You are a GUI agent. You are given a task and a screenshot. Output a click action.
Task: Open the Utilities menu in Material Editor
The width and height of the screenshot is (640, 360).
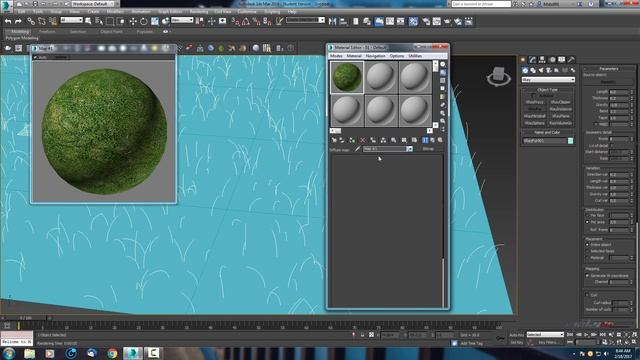[x=415, y=56]
